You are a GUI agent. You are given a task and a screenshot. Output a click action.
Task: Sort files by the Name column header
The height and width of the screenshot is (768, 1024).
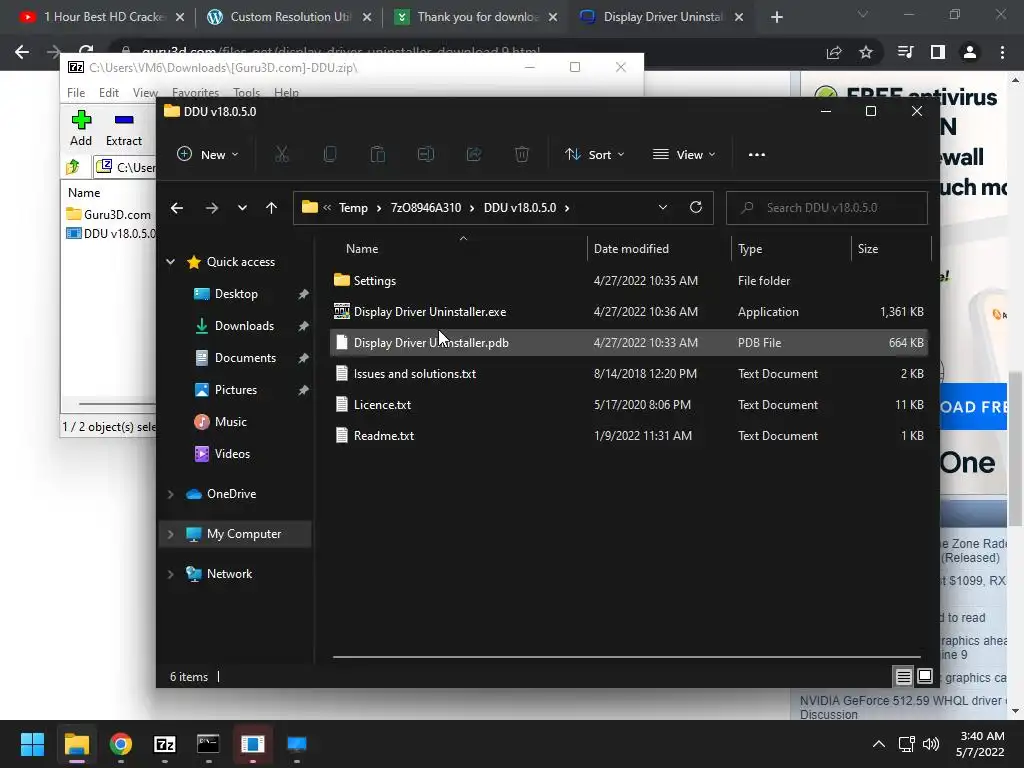[x=362, y=249]
